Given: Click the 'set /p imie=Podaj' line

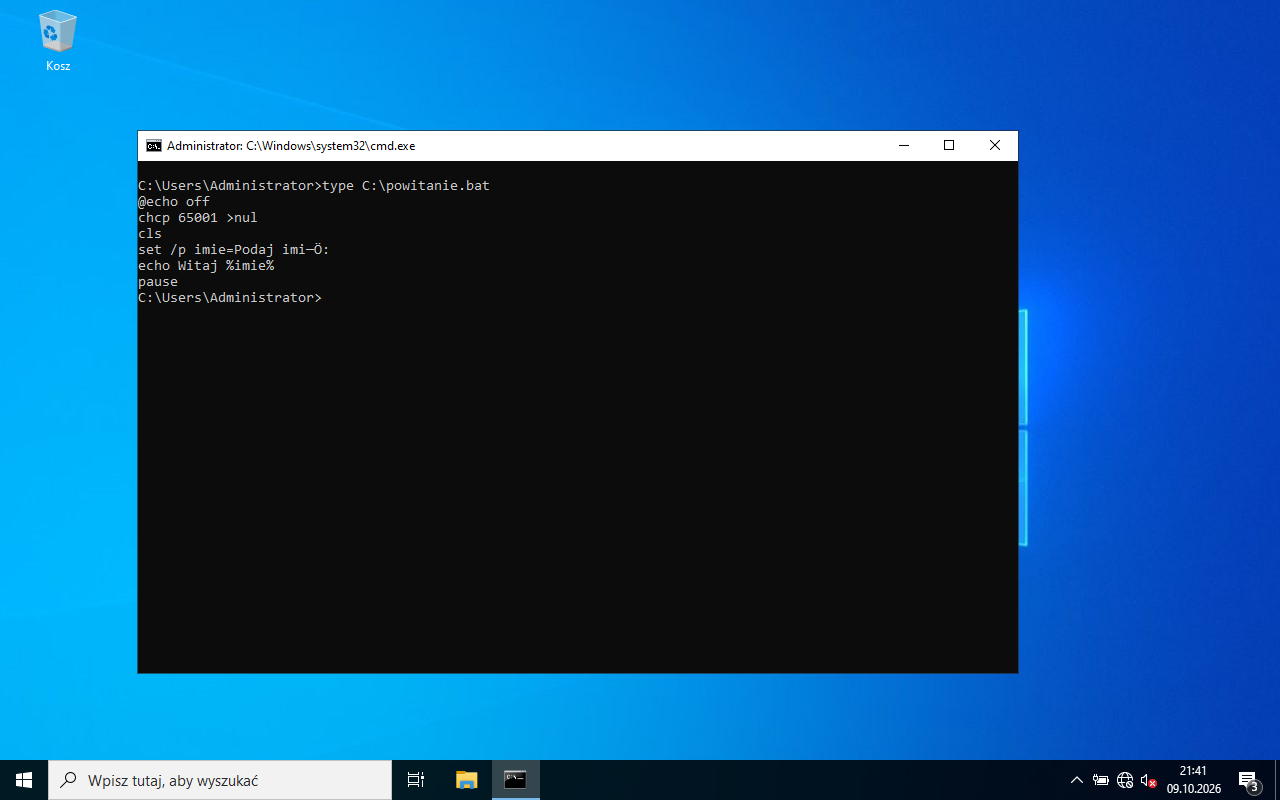Looking at the screenshot, I should pyautogui.click(x=234, y=250).
